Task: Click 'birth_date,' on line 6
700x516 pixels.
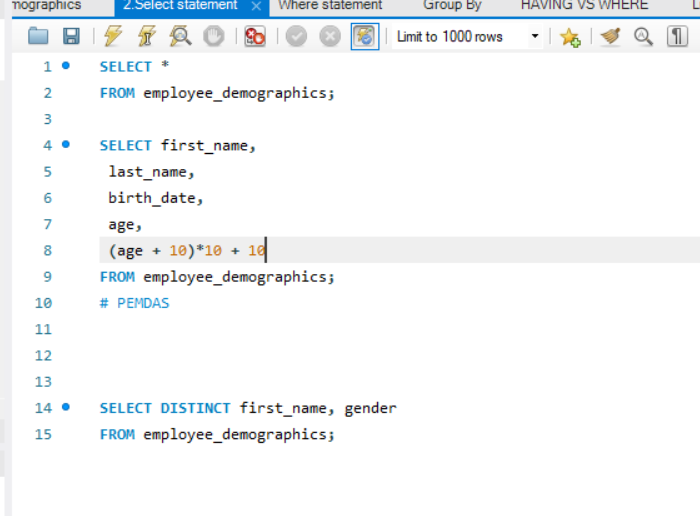Action: [156, 198]
